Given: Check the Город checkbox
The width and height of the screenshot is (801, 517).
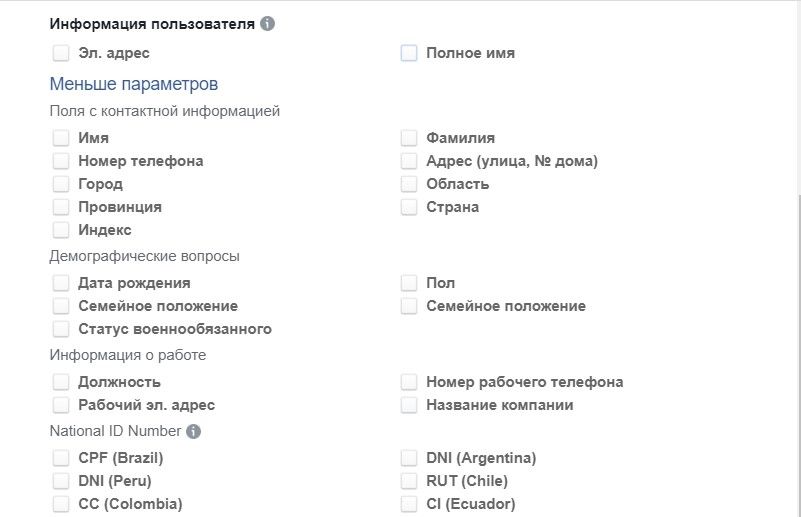Looking at the screenshot, I should click(x=61, y=183).
